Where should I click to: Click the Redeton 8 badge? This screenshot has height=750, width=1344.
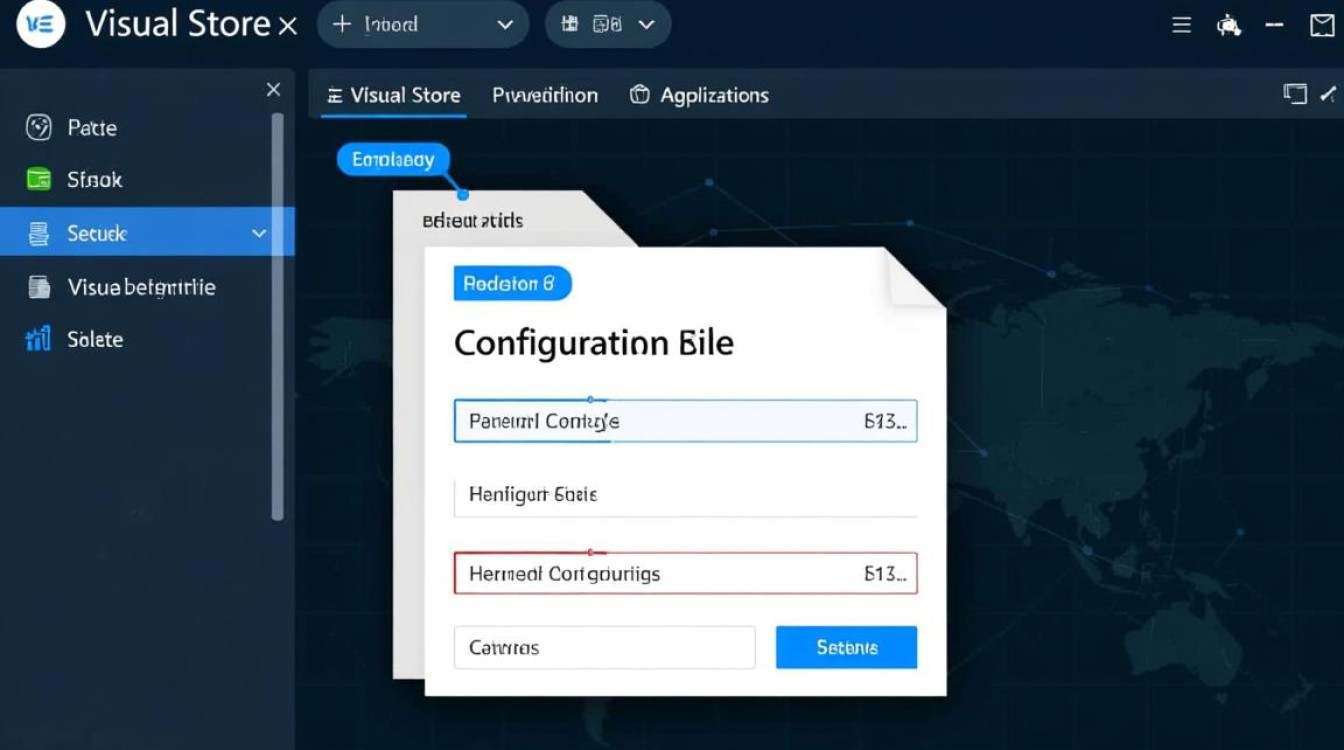(x=512, y=284)
